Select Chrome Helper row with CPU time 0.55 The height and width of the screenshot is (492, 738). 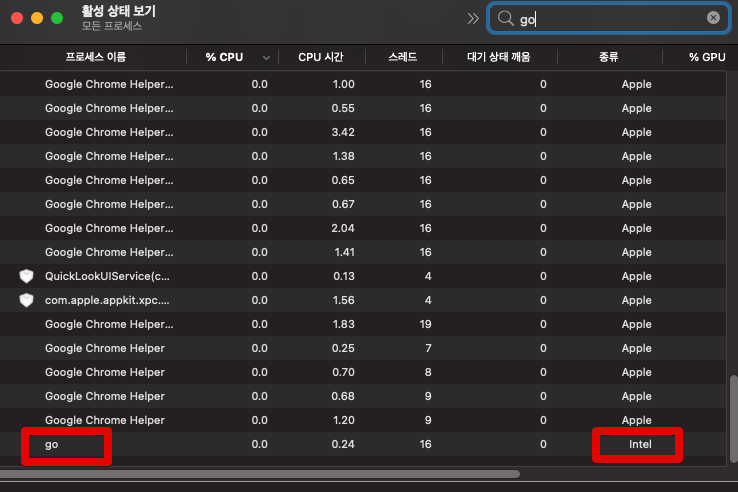pyautogui.click(x=362, y=108)
